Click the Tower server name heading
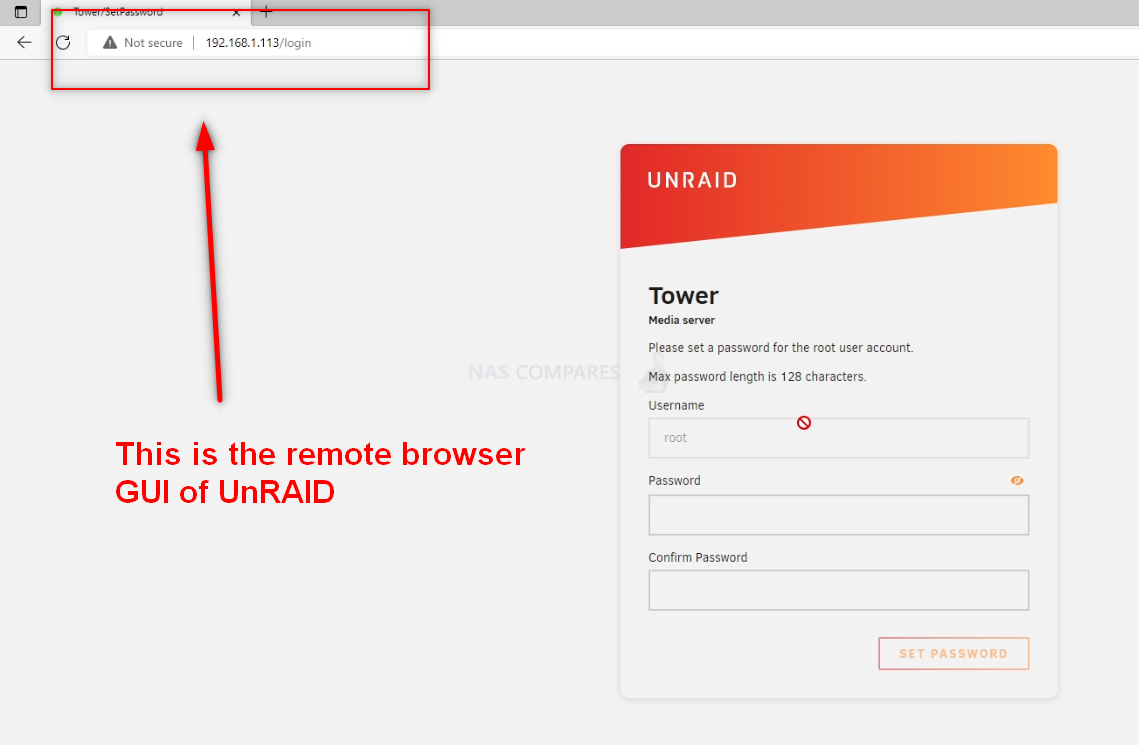The height and width of the screenshot is (745, 1139). [684, 296]
